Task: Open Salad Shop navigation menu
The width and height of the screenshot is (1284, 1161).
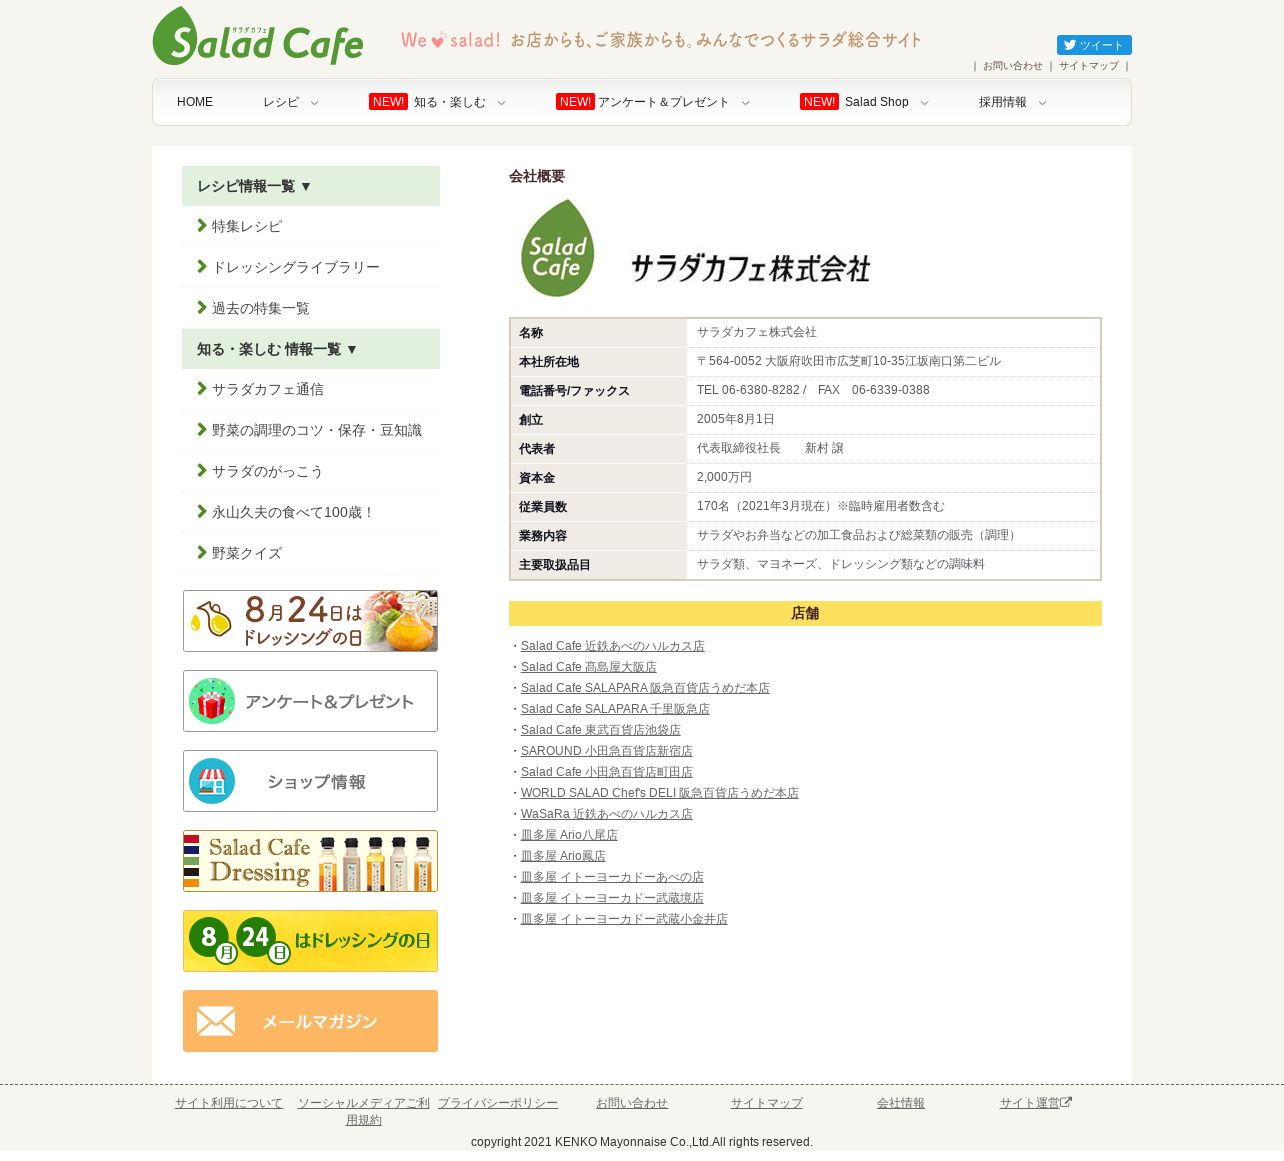Action: [876, 102]
